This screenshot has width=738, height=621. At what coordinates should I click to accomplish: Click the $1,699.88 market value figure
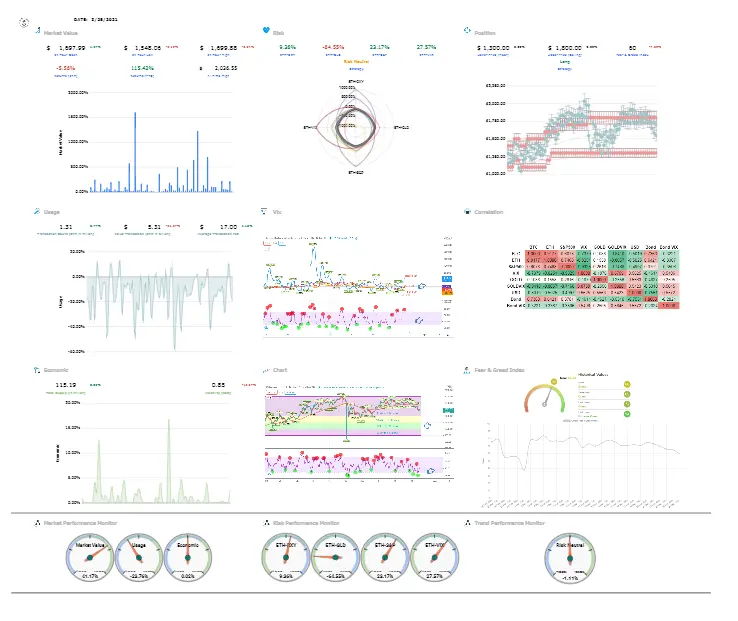219,48
